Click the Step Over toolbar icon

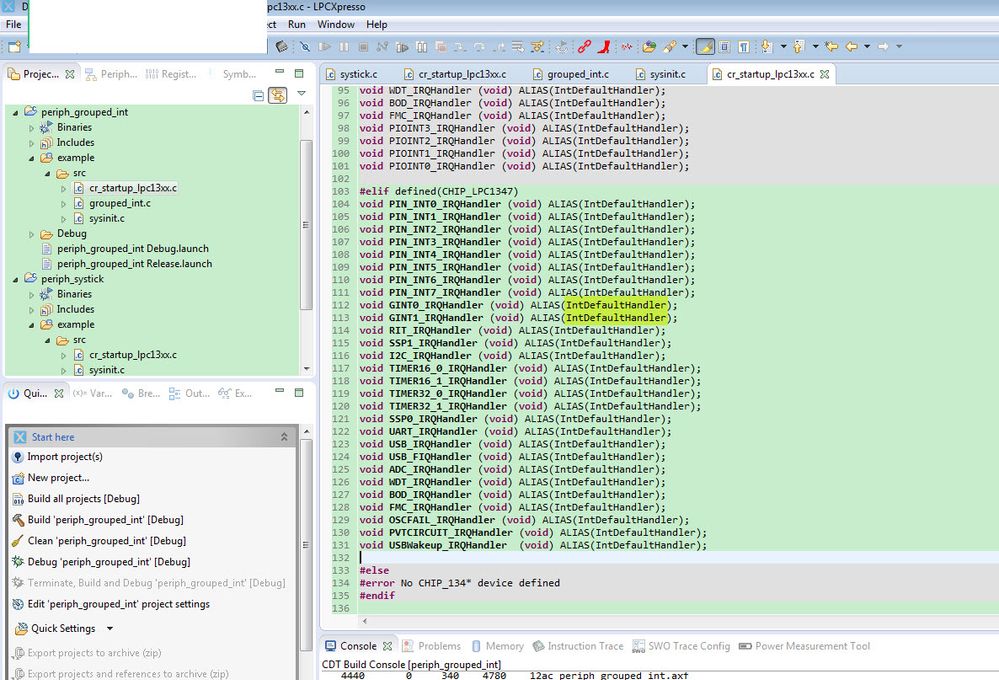click(x=479, y=47)
